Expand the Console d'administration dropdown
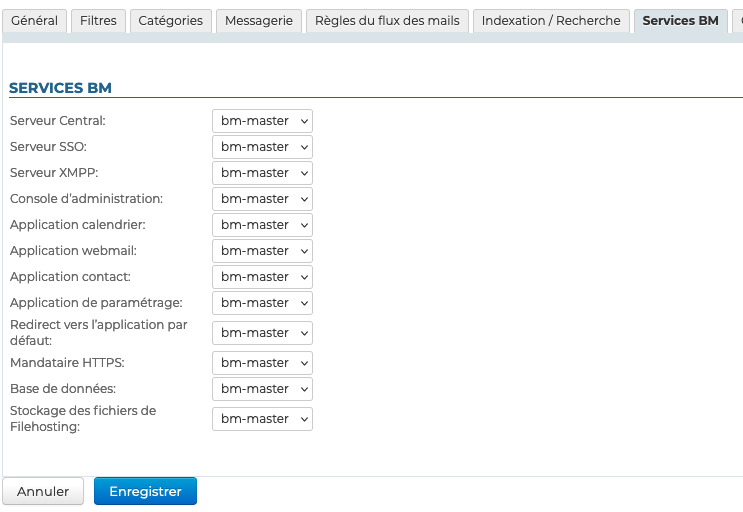The image size is (743, 512). (x=262, y=199)
